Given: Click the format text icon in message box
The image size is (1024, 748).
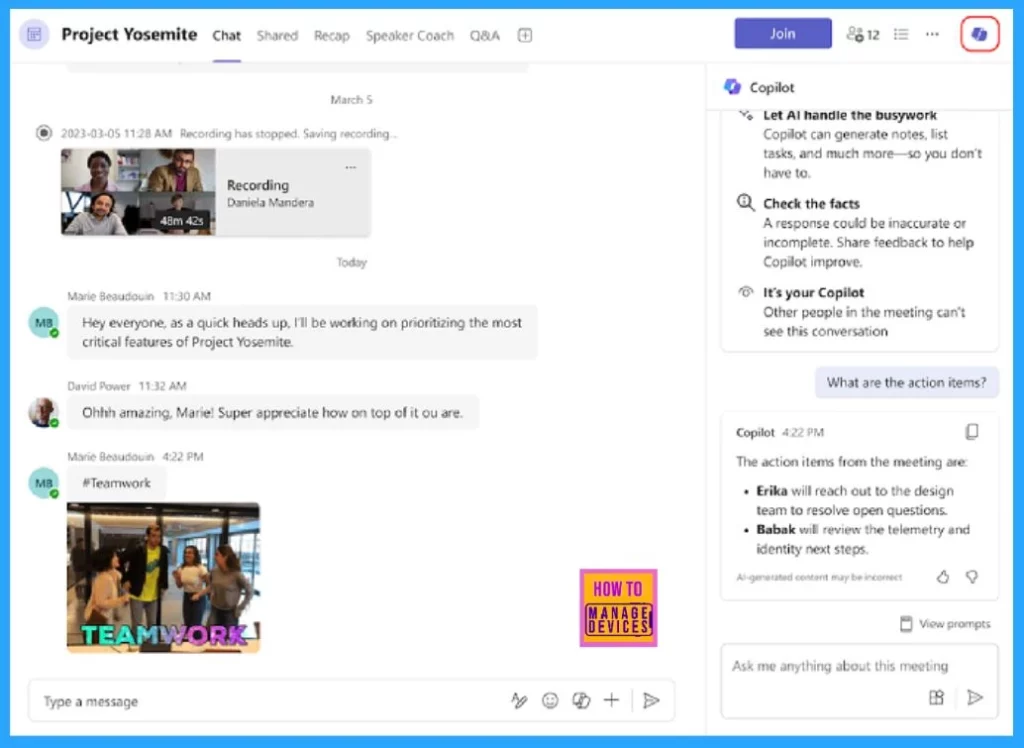Looking at the screenshot, I should (519, 700).
